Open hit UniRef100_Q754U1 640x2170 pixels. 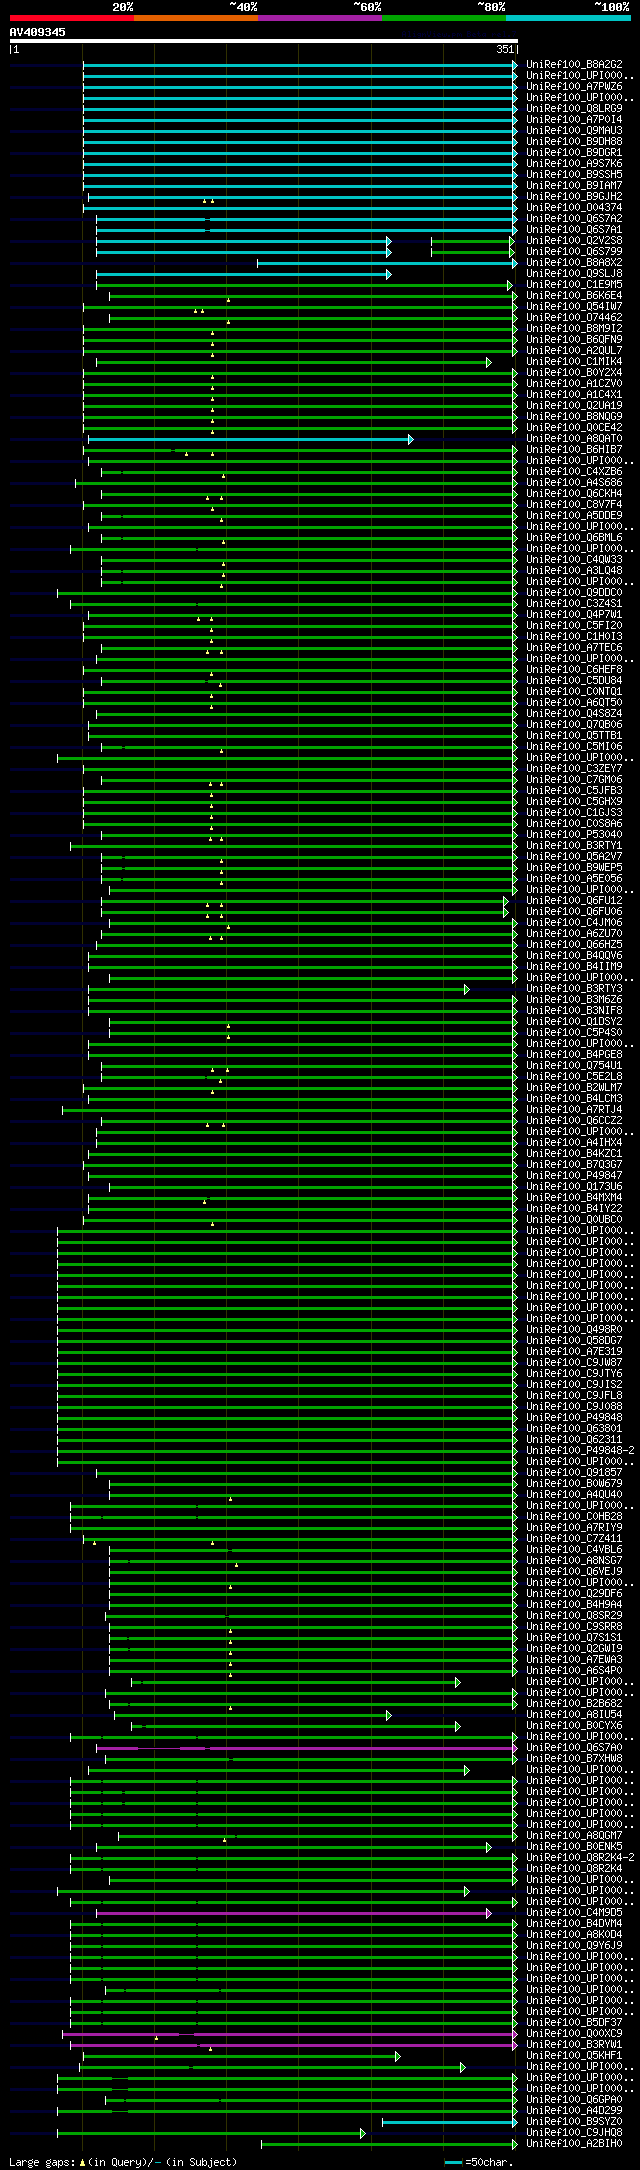click(x=574, y=1066)
